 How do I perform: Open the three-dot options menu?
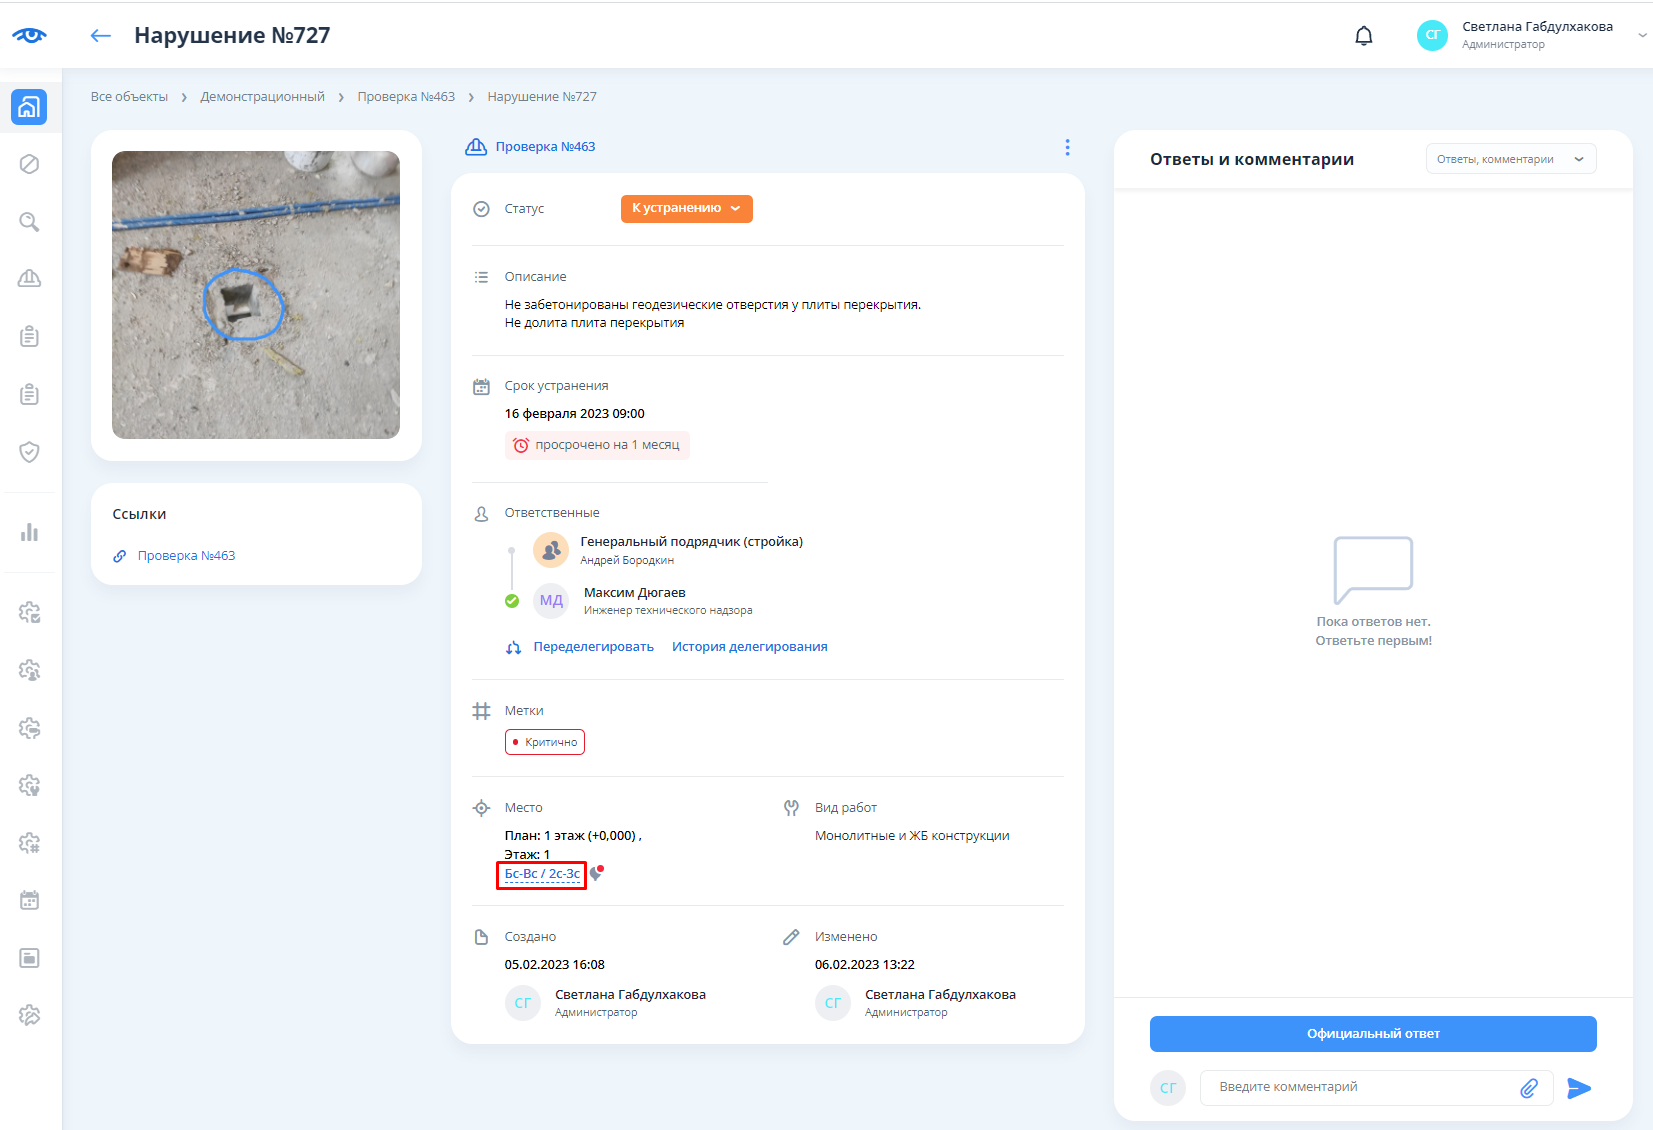[1067, 147]
